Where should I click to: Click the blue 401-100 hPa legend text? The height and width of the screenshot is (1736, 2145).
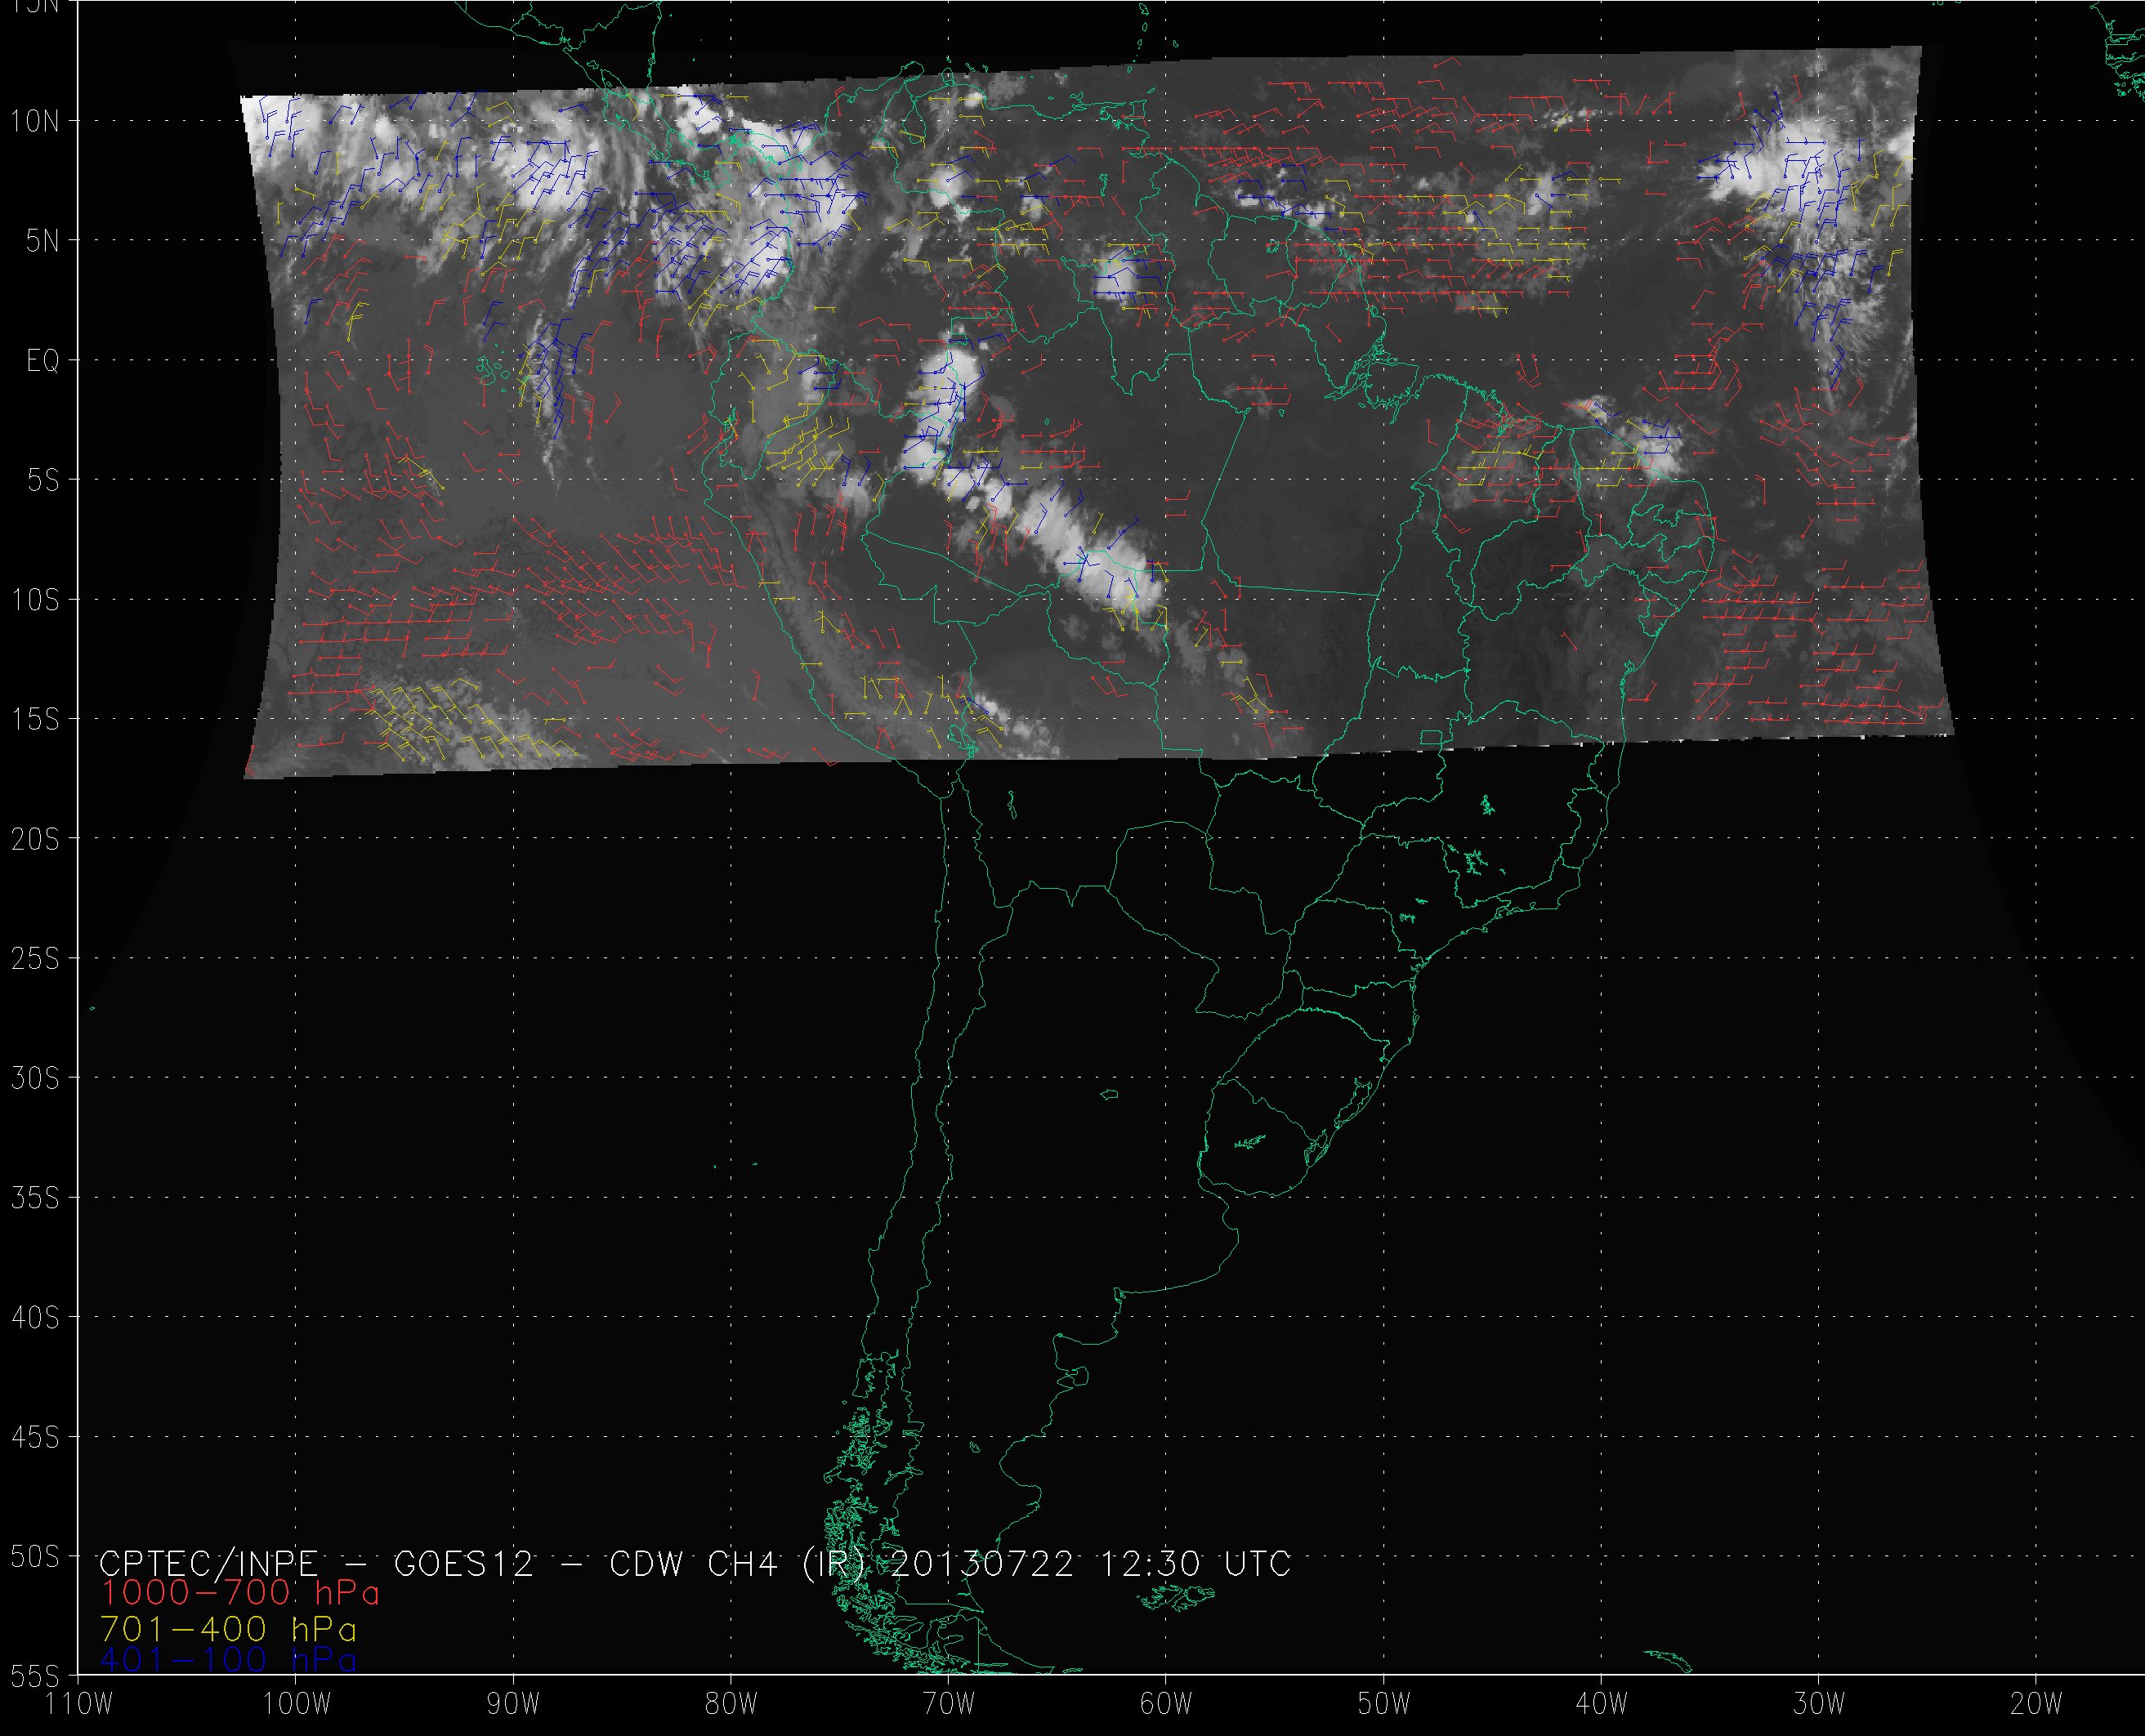pos(228,1660)
